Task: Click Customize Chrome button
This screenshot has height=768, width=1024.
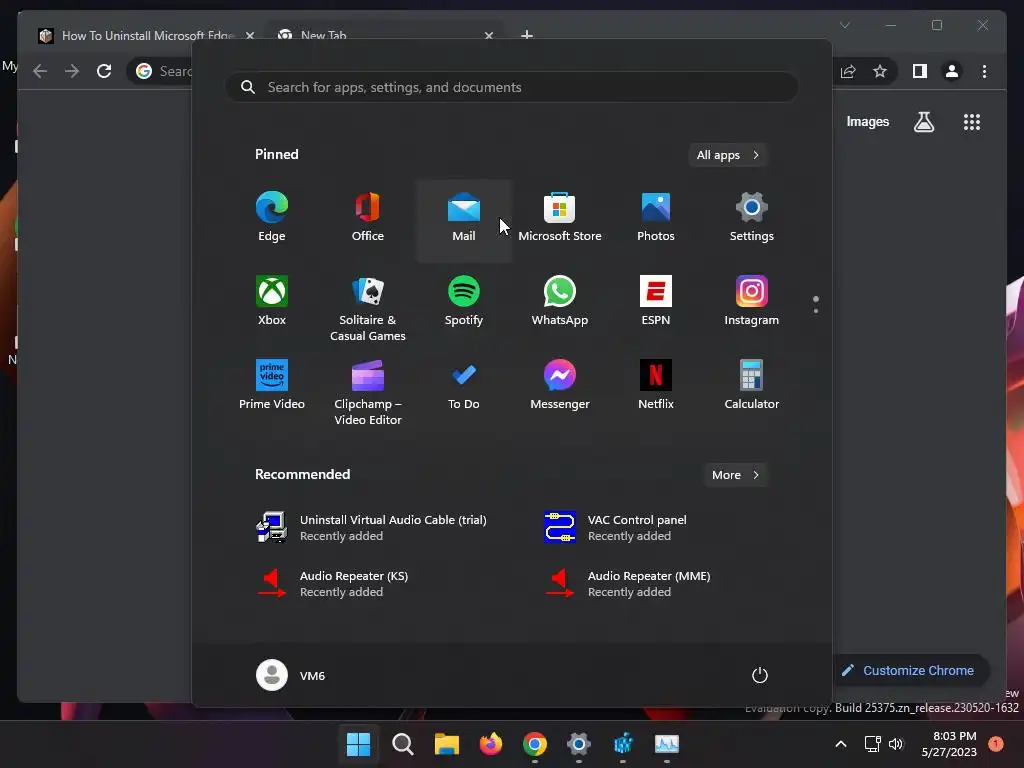Action: (910, 671)
